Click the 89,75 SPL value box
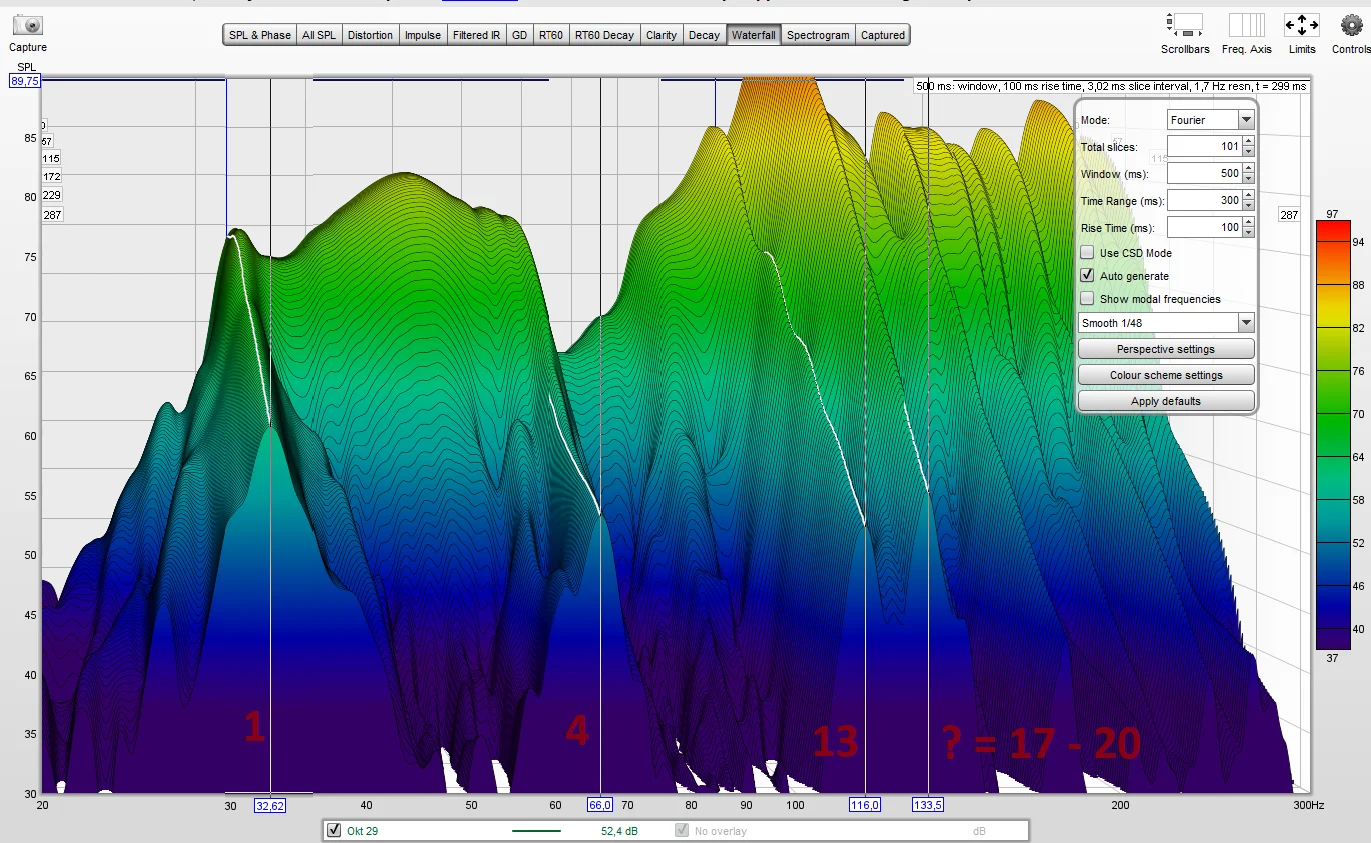This screenshot has width=1371, height=843. (x=25, y=82)
